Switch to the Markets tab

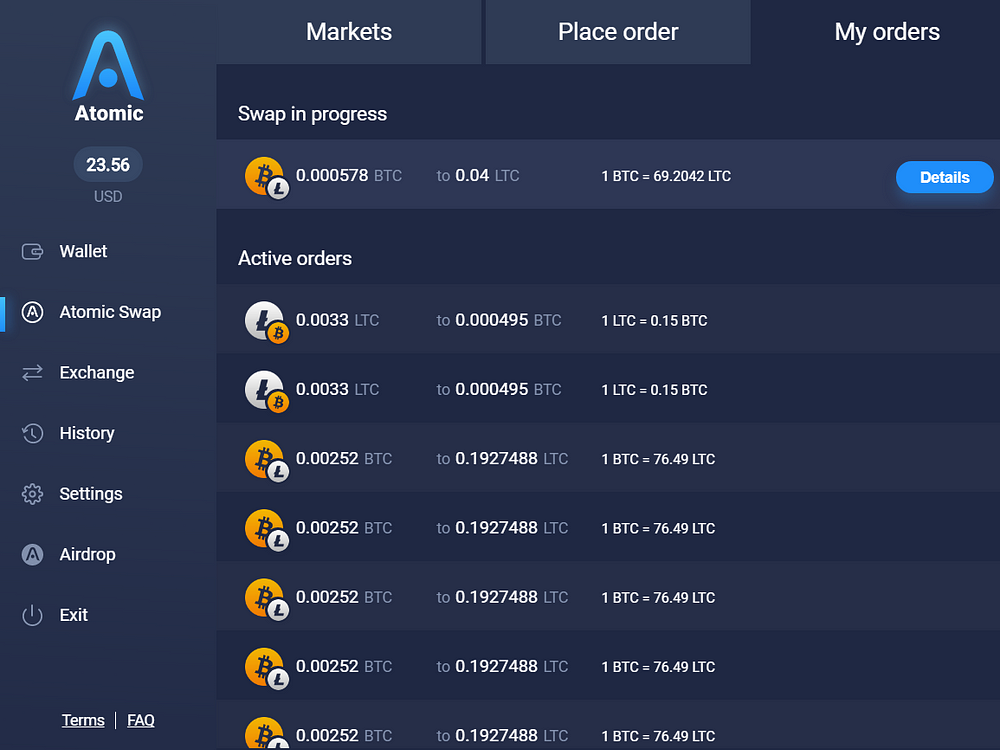tap(349, 32)
